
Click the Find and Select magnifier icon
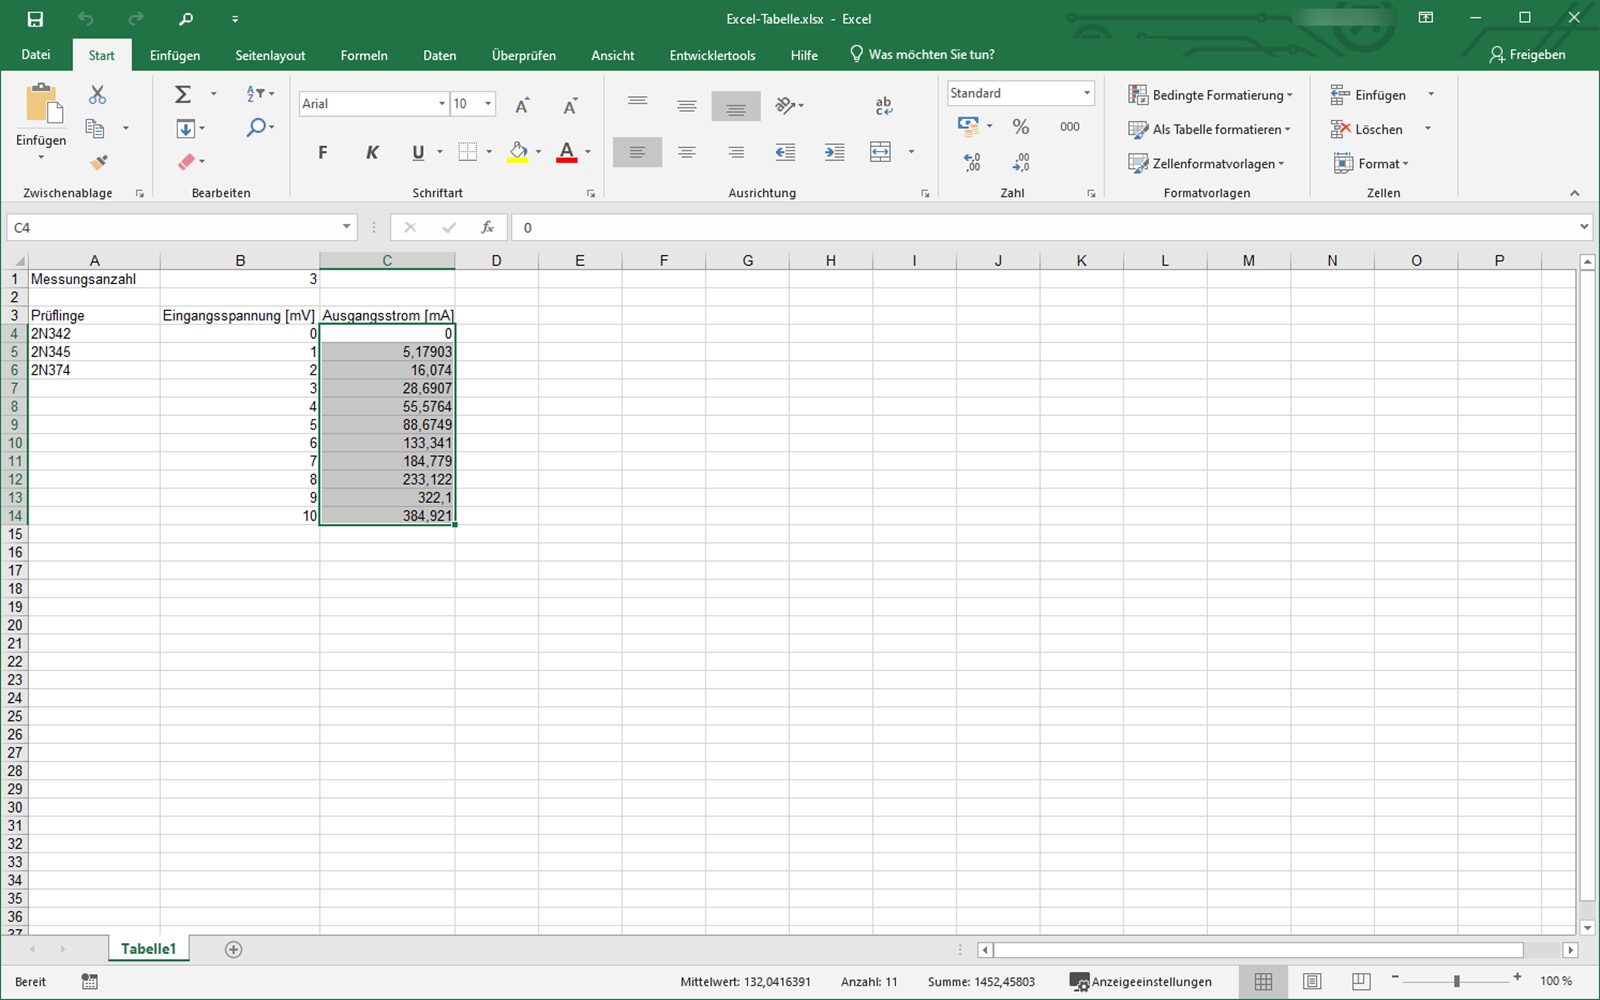257,128
